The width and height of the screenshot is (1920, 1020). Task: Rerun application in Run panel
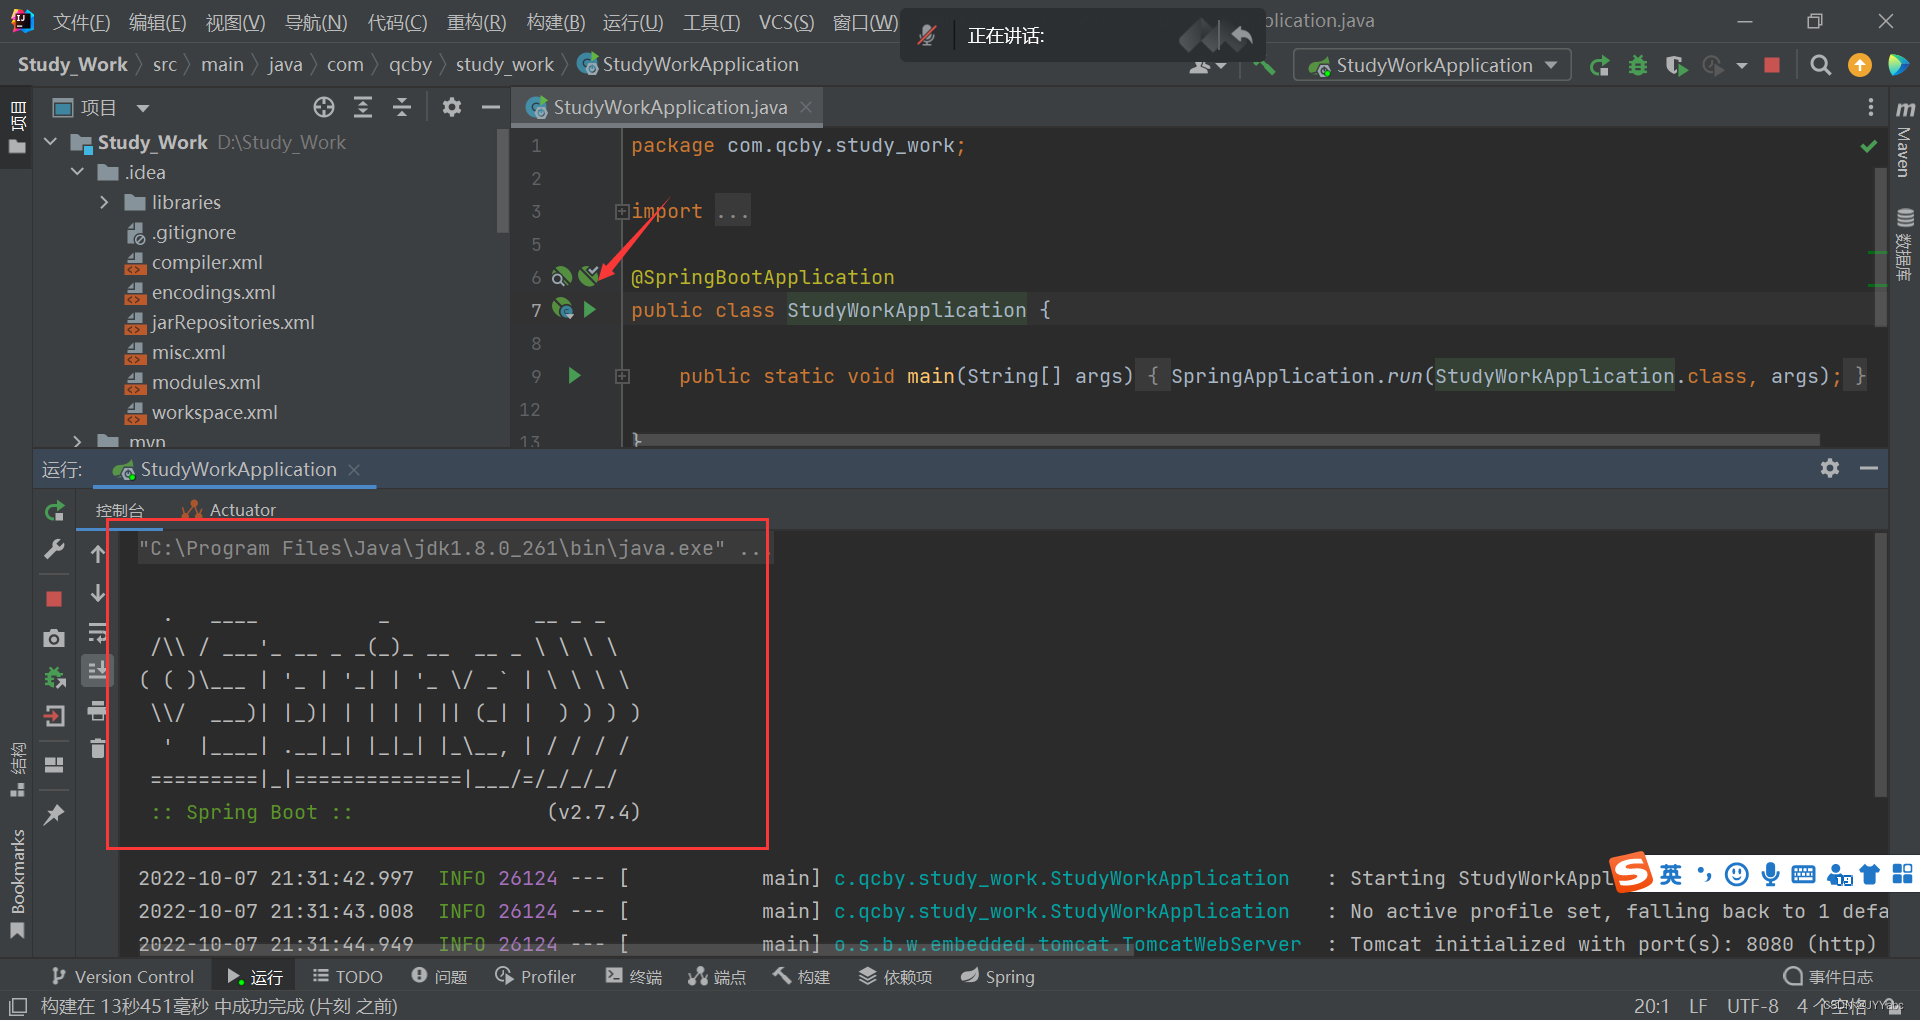click(55, 511)
